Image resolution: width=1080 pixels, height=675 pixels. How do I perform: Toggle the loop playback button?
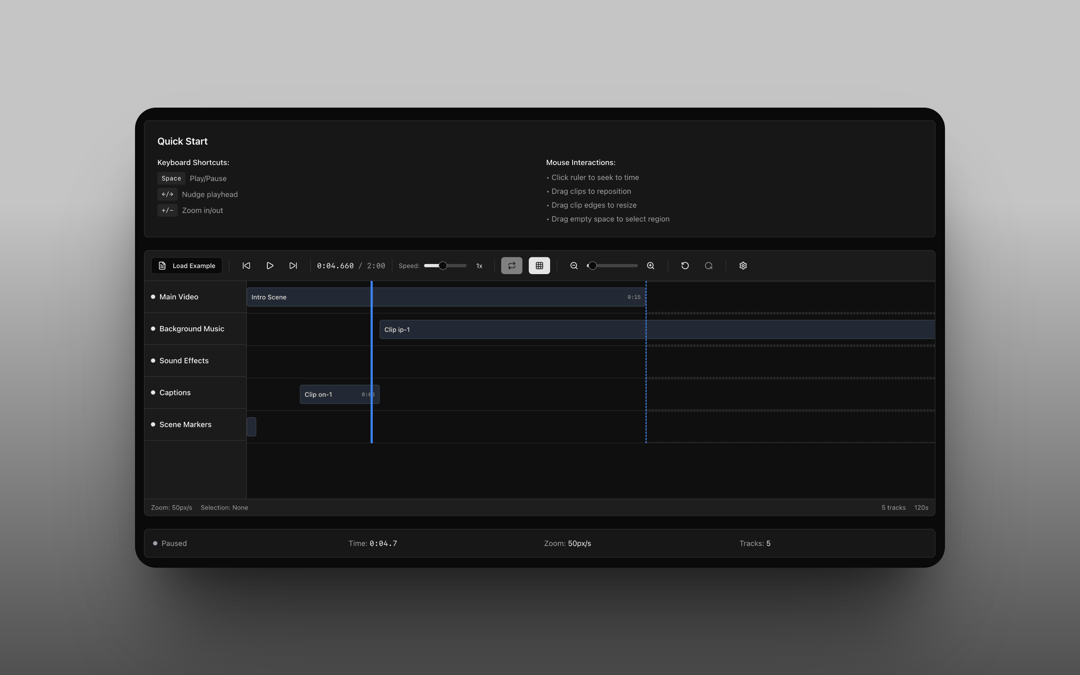pos(512,266)
